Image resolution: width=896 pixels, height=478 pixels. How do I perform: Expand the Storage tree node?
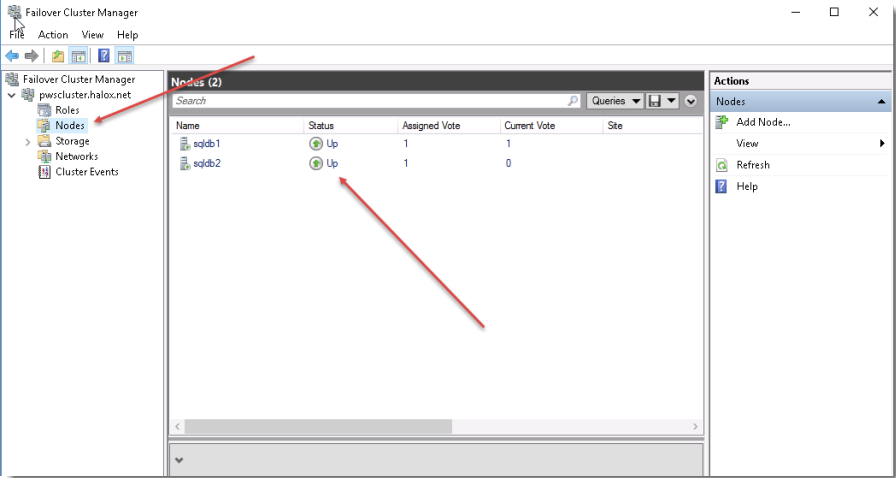27,141
